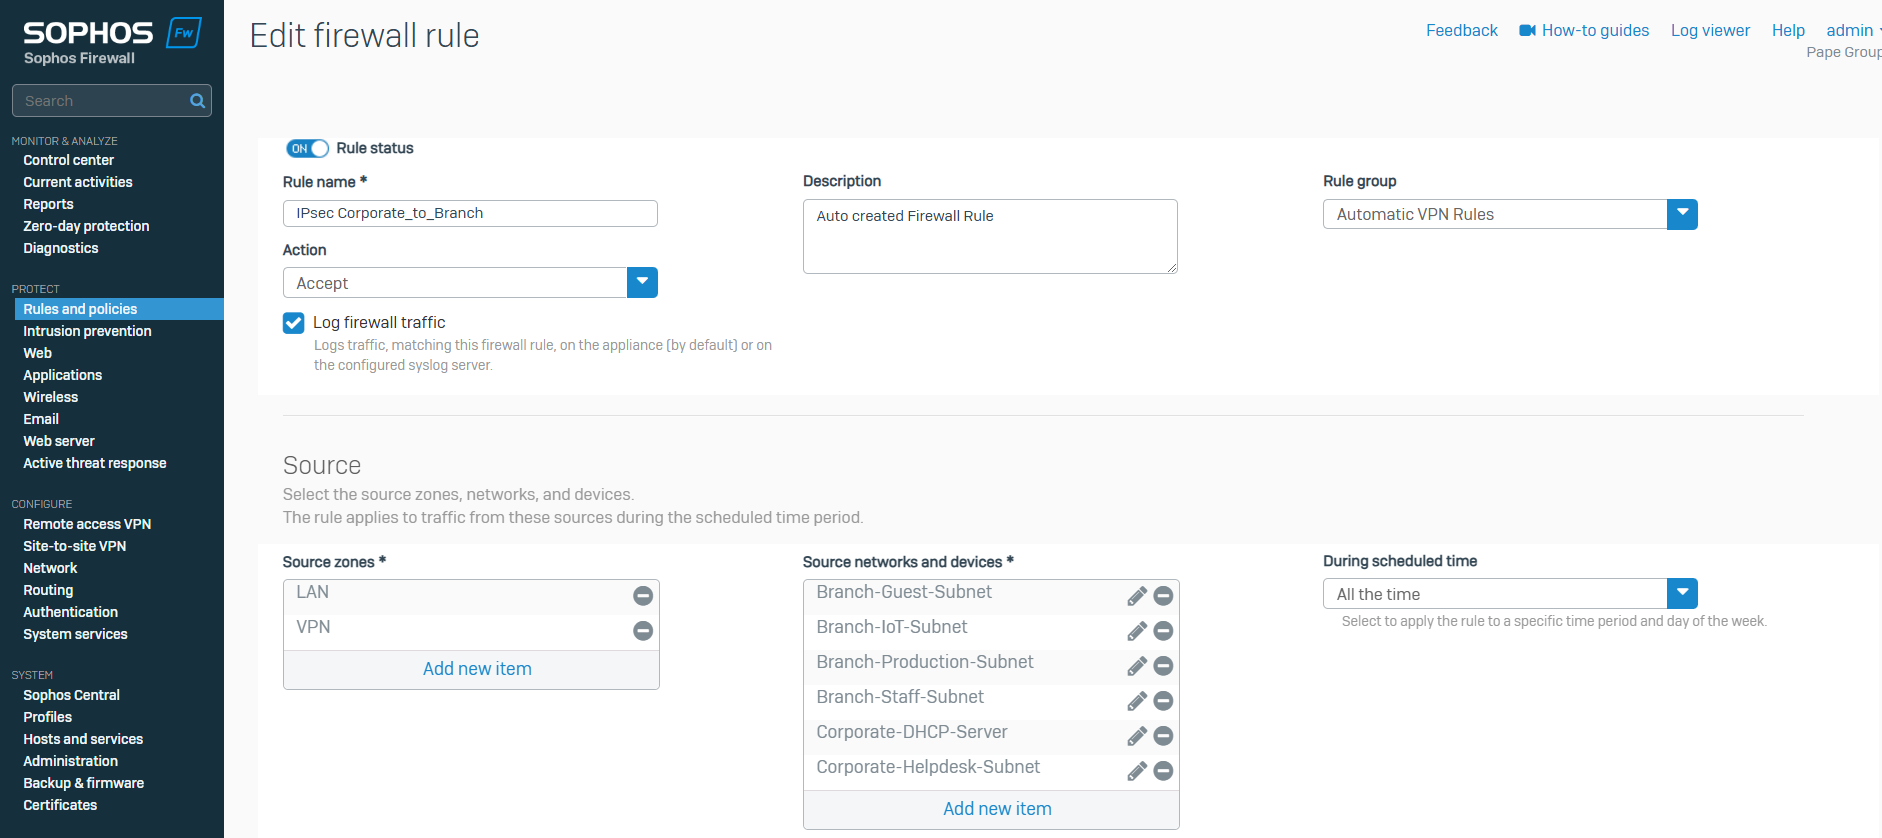Open System services page

click(x=75, y=634)
